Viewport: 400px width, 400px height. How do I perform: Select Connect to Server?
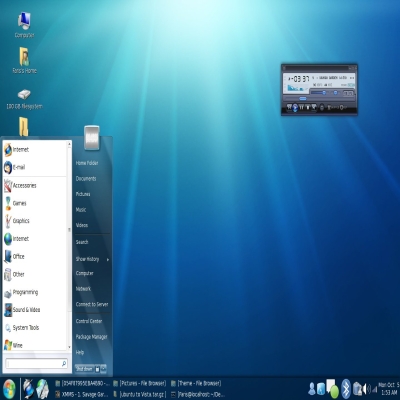click(x=92, y=304)
